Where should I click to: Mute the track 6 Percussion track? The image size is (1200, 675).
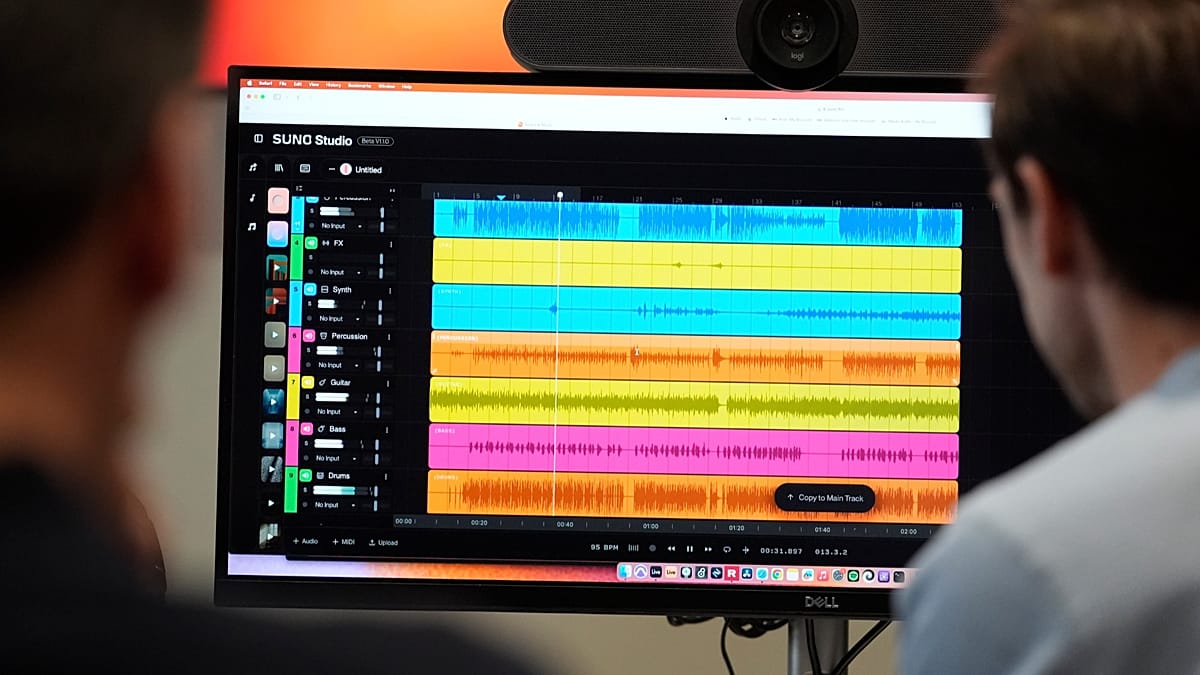point(309,336)
